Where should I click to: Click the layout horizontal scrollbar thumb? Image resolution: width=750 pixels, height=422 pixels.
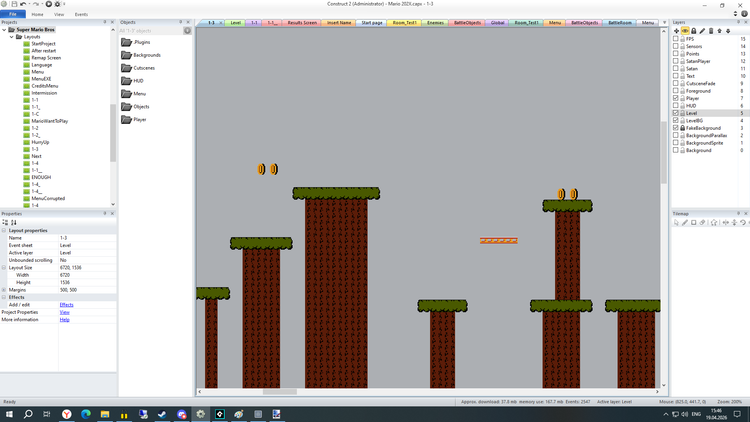[280, 391]
